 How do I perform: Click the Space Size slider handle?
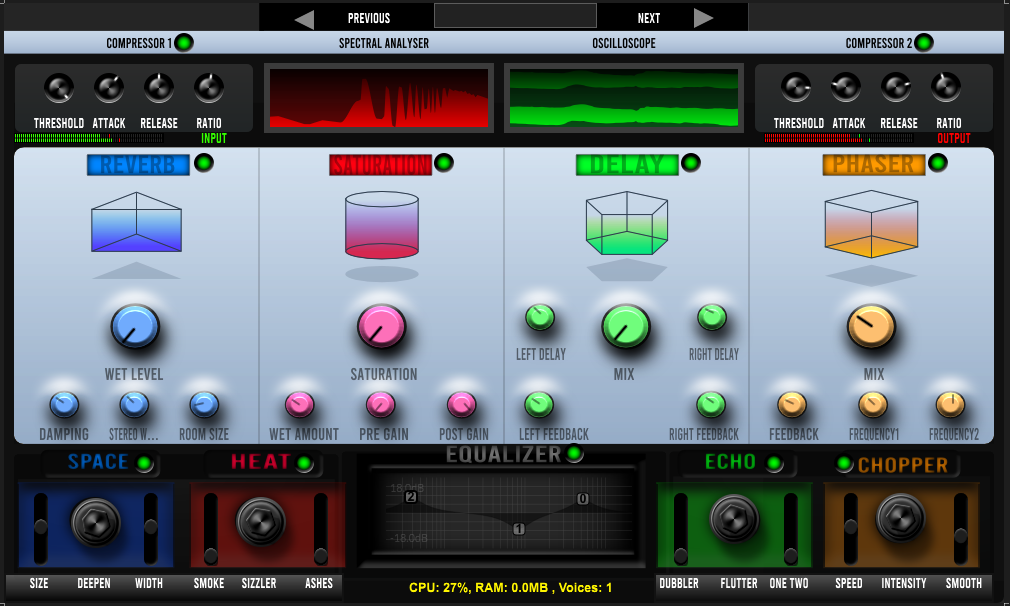pyautogui.click(x=41, y=527)
